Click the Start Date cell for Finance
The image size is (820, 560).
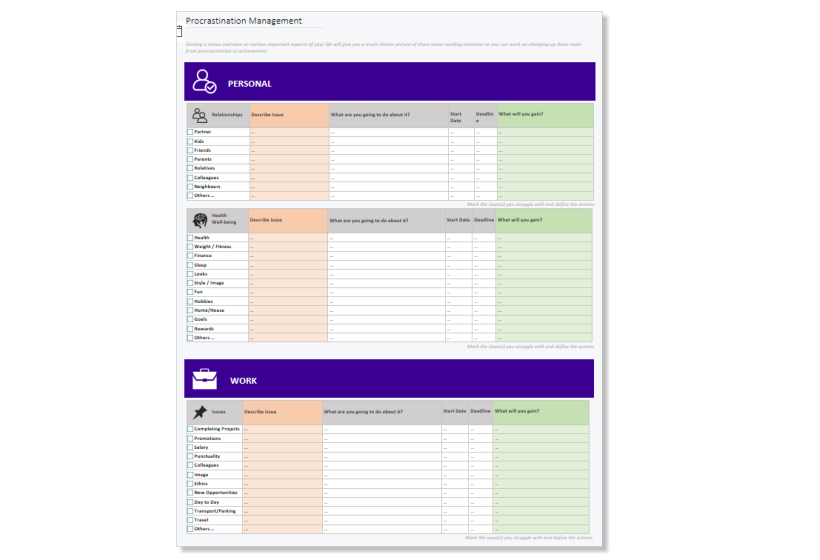[459, 256]
